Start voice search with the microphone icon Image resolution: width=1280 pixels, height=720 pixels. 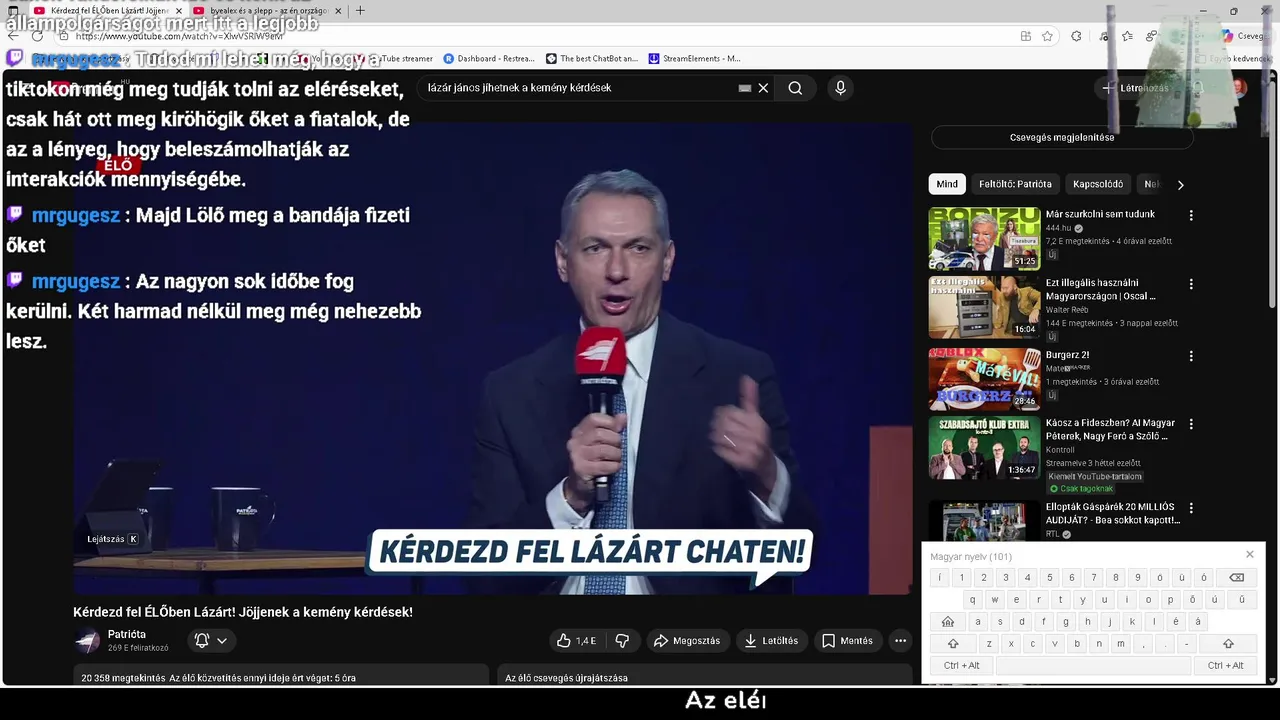pos(840,88)
